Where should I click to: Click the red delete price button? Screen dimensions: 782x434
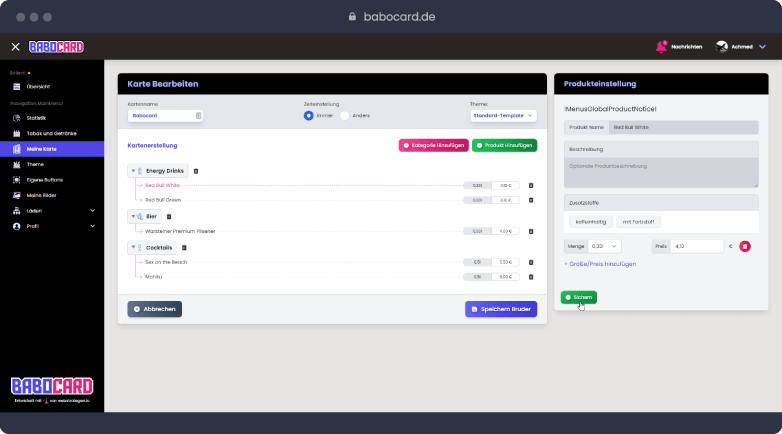[x=745, y=246]
